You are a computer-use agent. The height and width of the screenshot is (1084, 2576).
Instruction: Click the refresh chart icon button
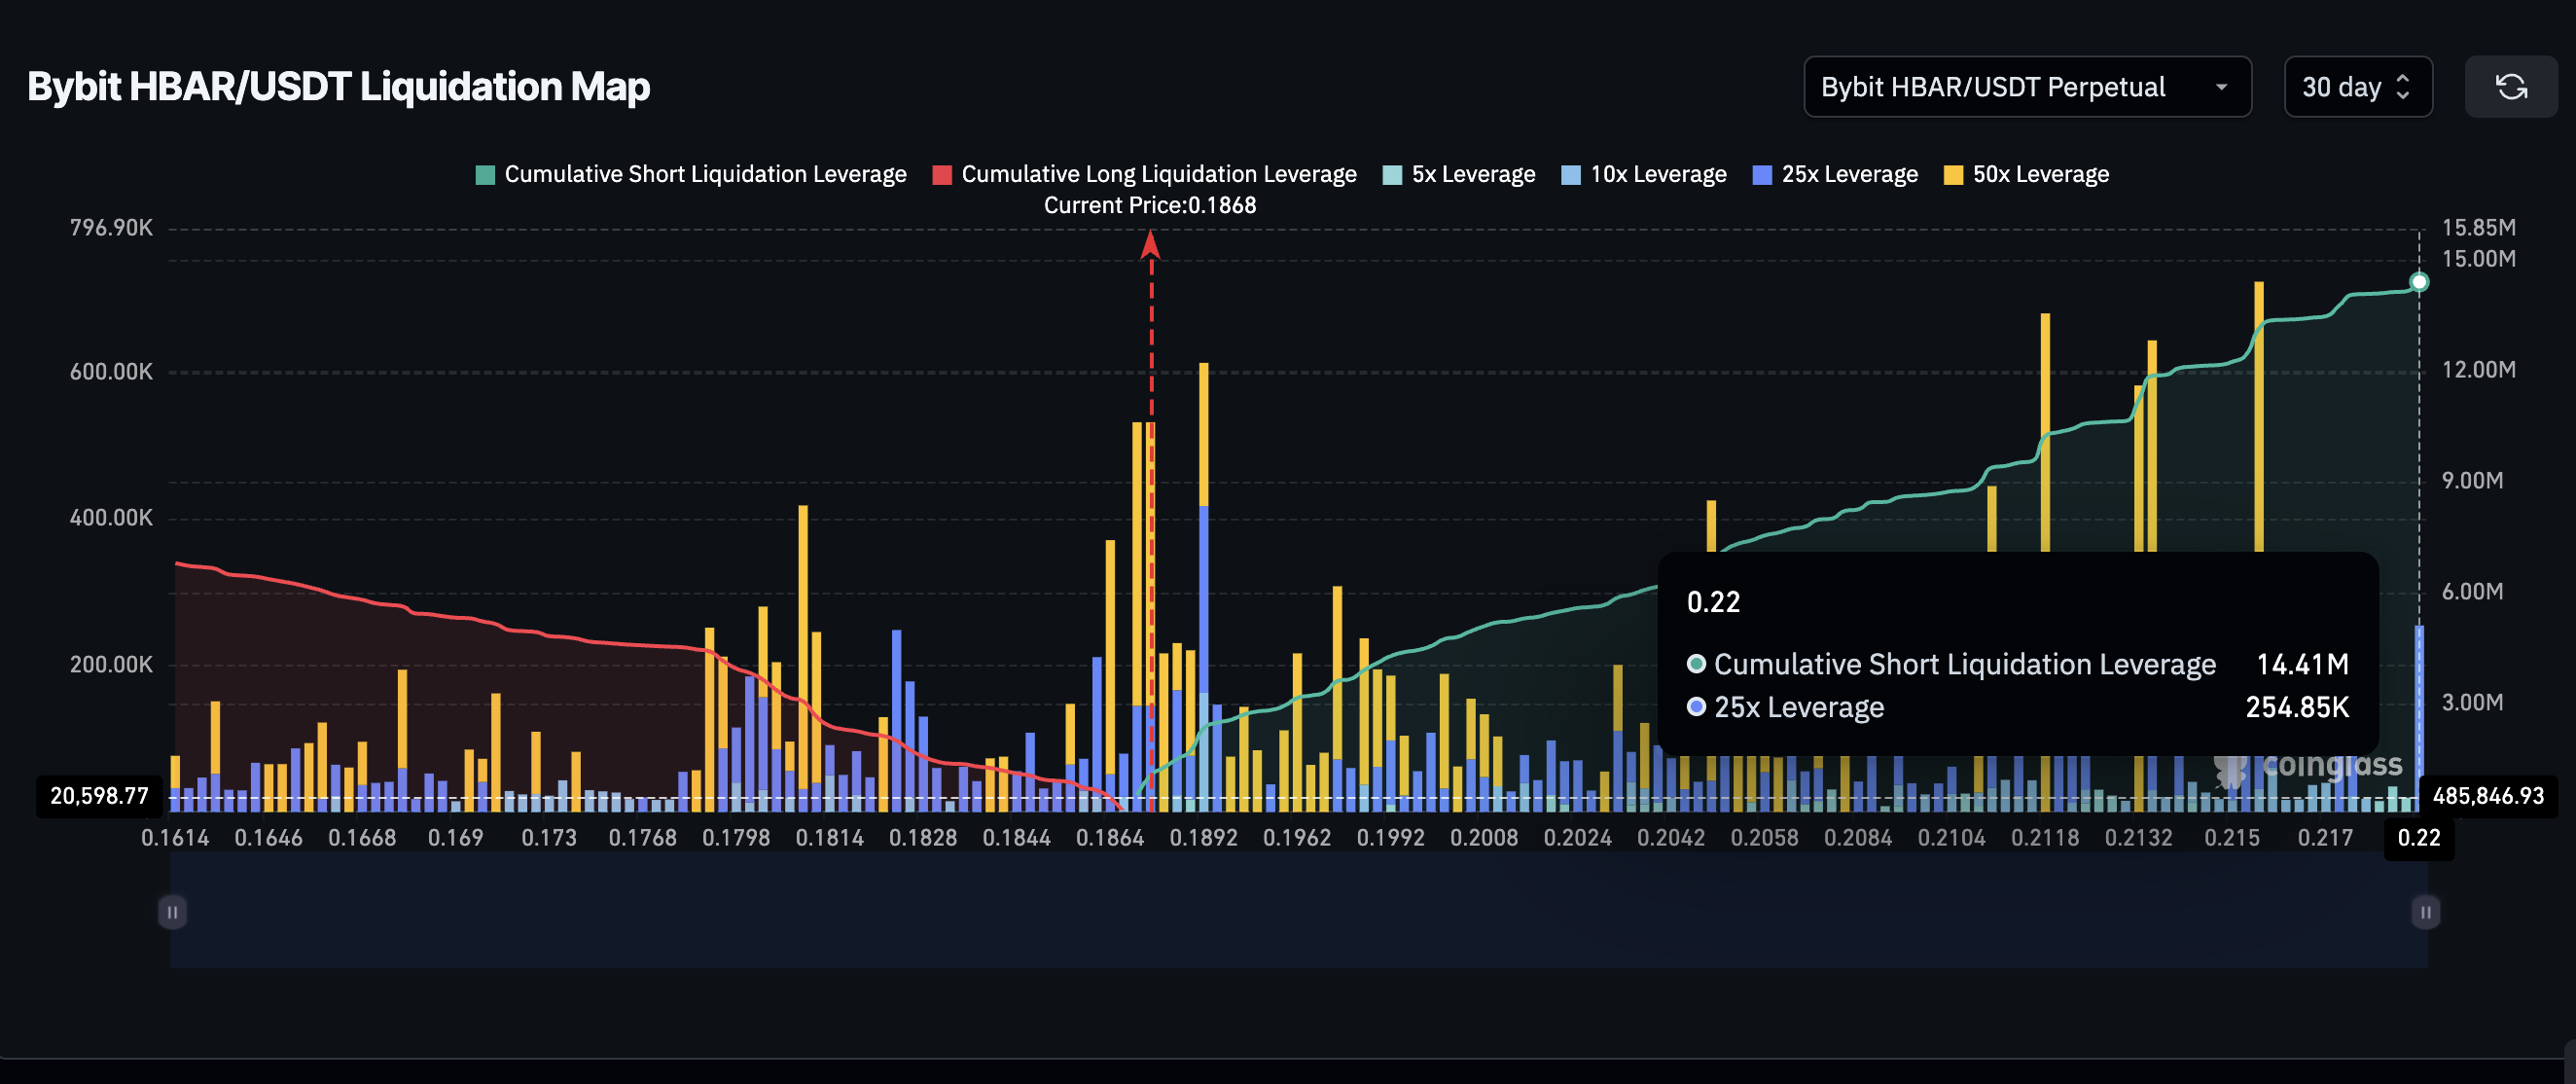tap(2510, 87)
